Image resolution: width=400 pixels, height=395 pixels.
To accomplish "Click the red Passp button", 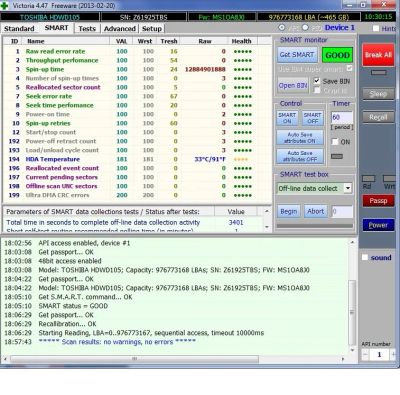I will coord(378,201).
